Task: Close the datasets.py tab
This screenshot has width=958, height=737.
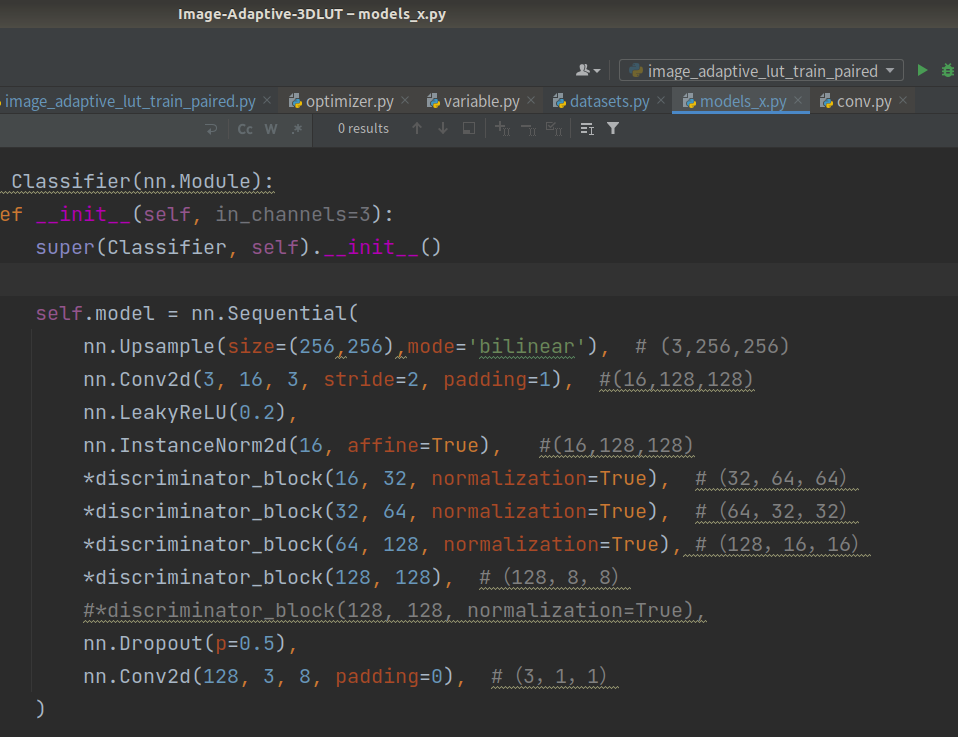Action: click(x=661, y=100)
